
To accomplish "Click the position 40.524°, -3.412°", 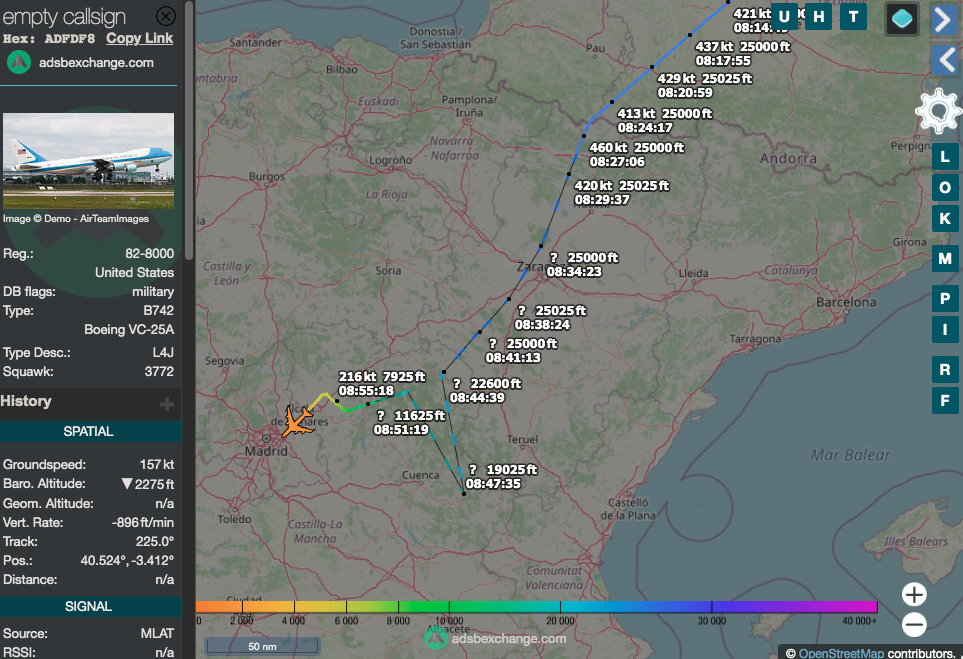I will (127, 561).
